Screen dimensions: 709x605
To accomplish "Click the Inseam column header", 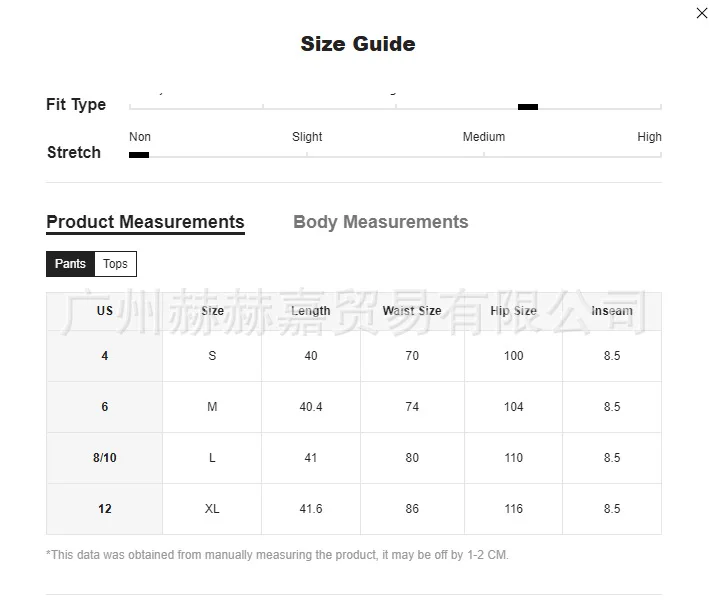I will [612, 311].
